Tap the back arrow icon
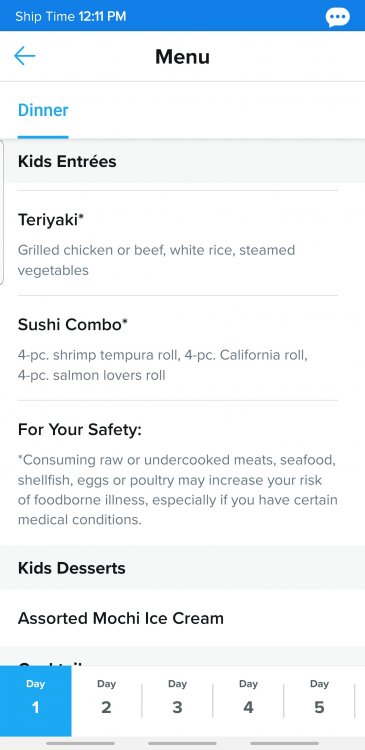Viewport: 365px width, 750px height. point(24,56)
